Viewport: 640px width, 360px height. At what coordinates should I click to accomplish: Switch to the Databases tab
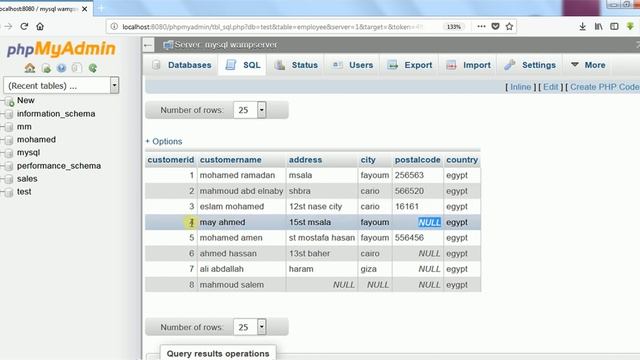point(182,65)
